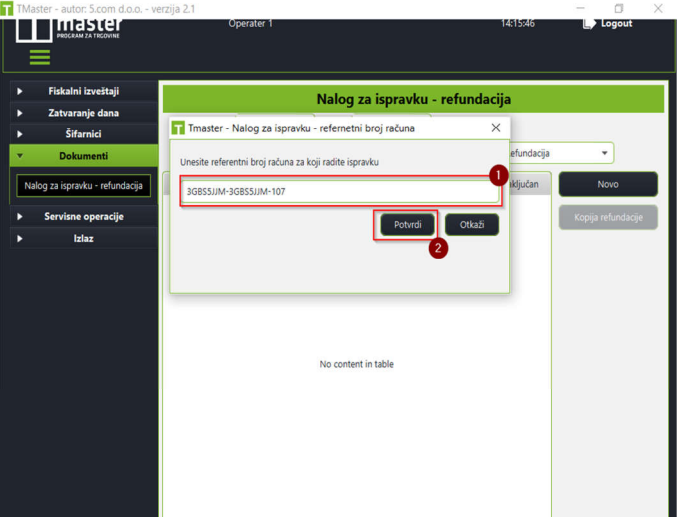Expand the Zatvaranje dana arrow
The width and height of the screenshot is (677, 517).
click(x=19, y=113)
